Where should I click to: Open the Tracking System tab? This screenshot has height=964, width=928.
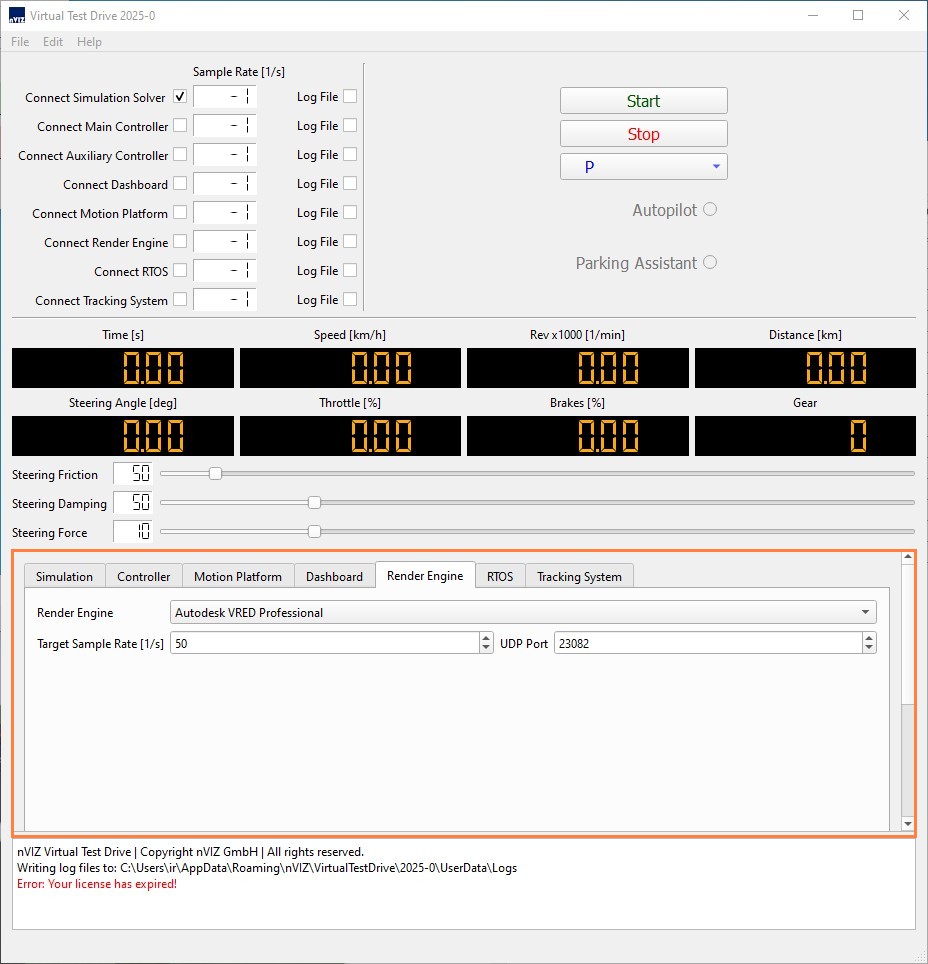[579, 576]
